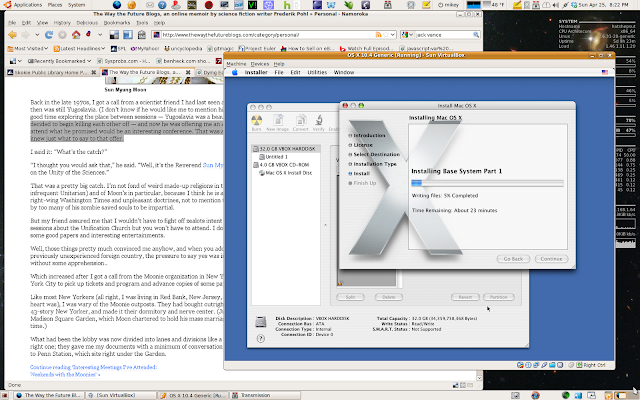
Task: Click volume speaker icon in system tray
Action: 556,5
